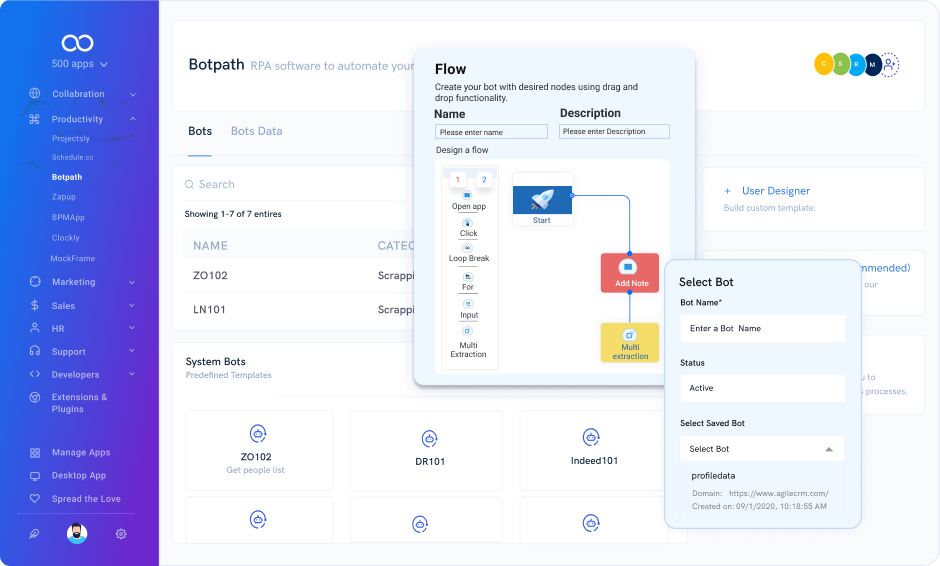Screen dimensions: 940x566
Task: Click the add user avatar icon
Action: click(x=889, y=65)
